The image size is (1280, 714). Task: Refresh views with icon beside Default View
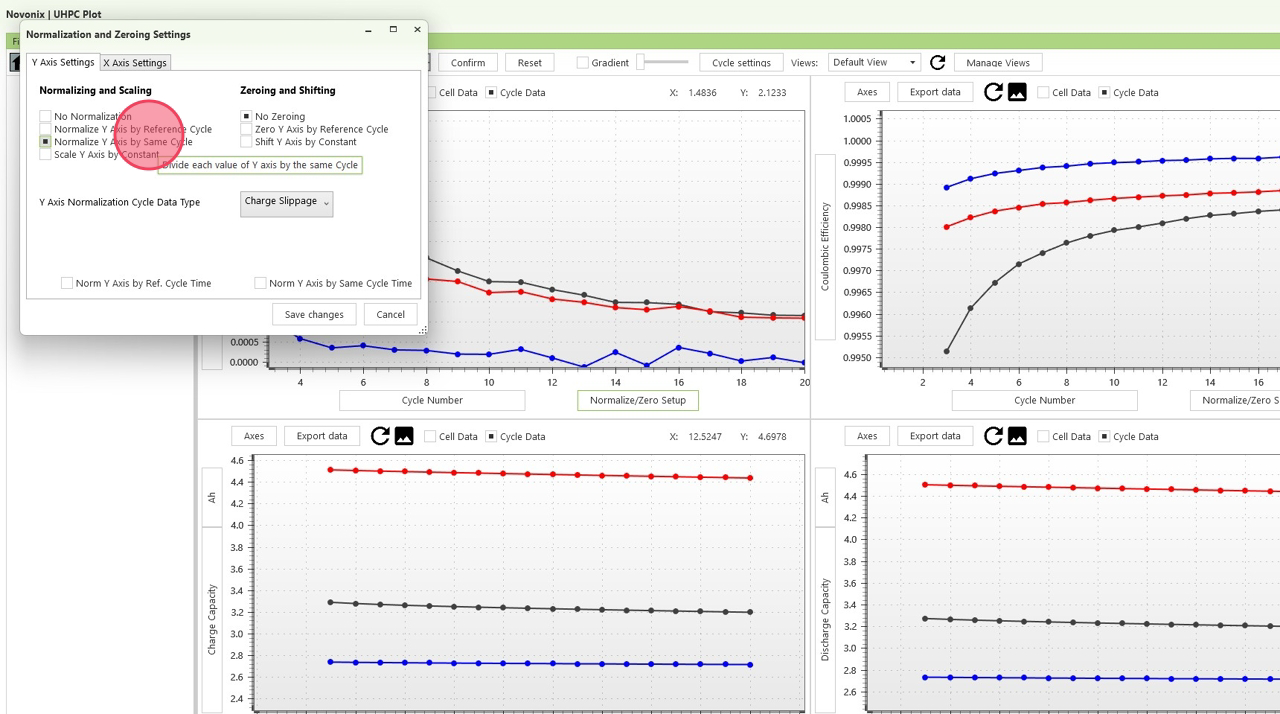tap(937, 62)
